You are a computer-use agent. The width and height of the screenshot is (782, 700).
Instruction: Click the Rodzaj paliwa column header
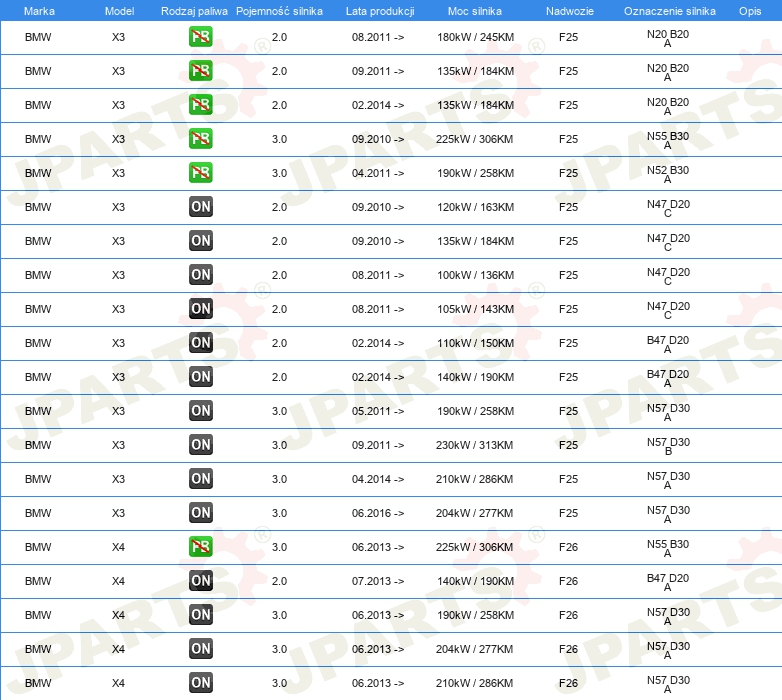pos(194,11)
